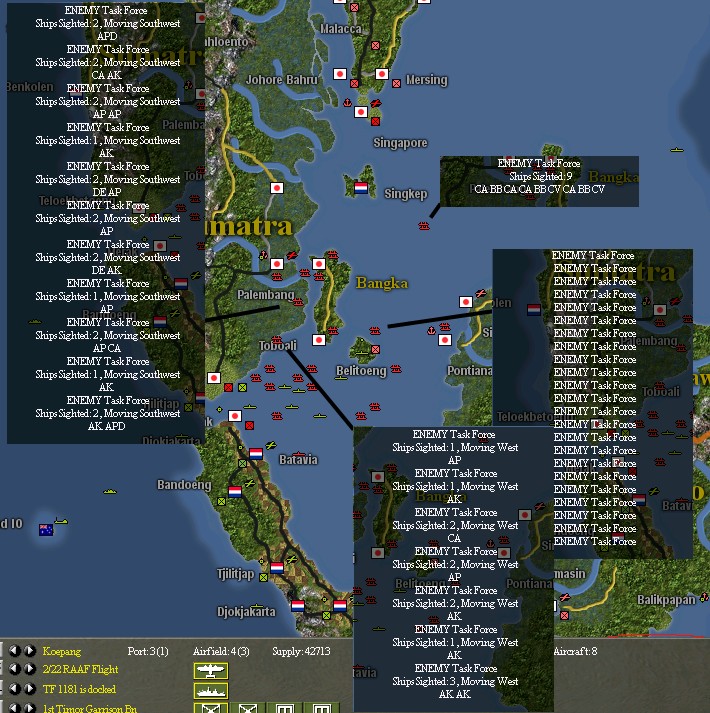
Task: Select the Japanese flag next to Mersing
Action: (382, 74)
